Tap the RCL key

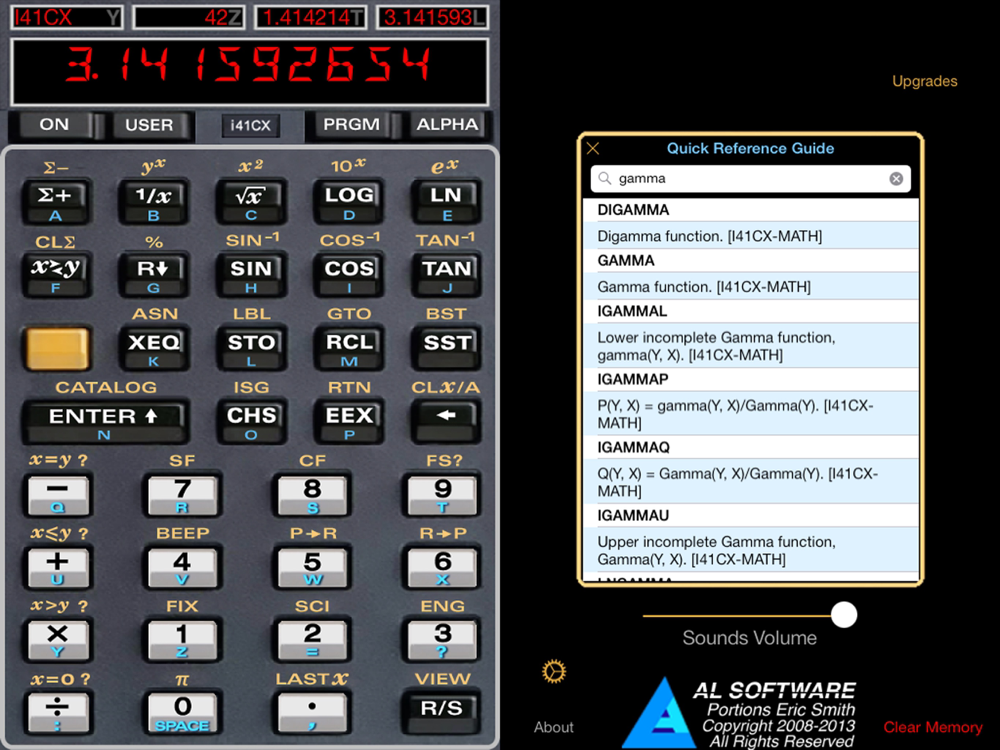pos(348,348)
